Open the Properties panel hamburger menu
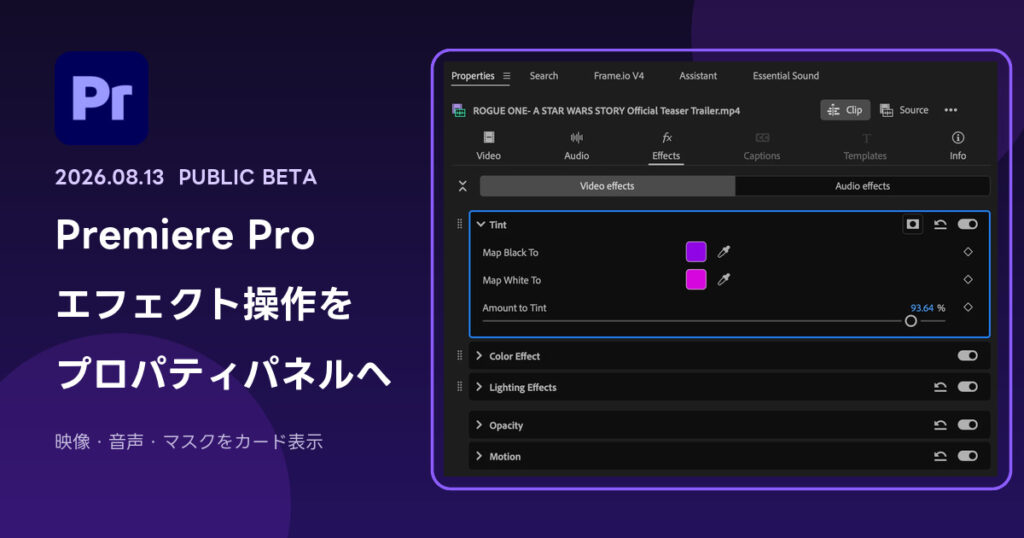The width and height of the screenshot is (1024, 538). click(507, 76)
